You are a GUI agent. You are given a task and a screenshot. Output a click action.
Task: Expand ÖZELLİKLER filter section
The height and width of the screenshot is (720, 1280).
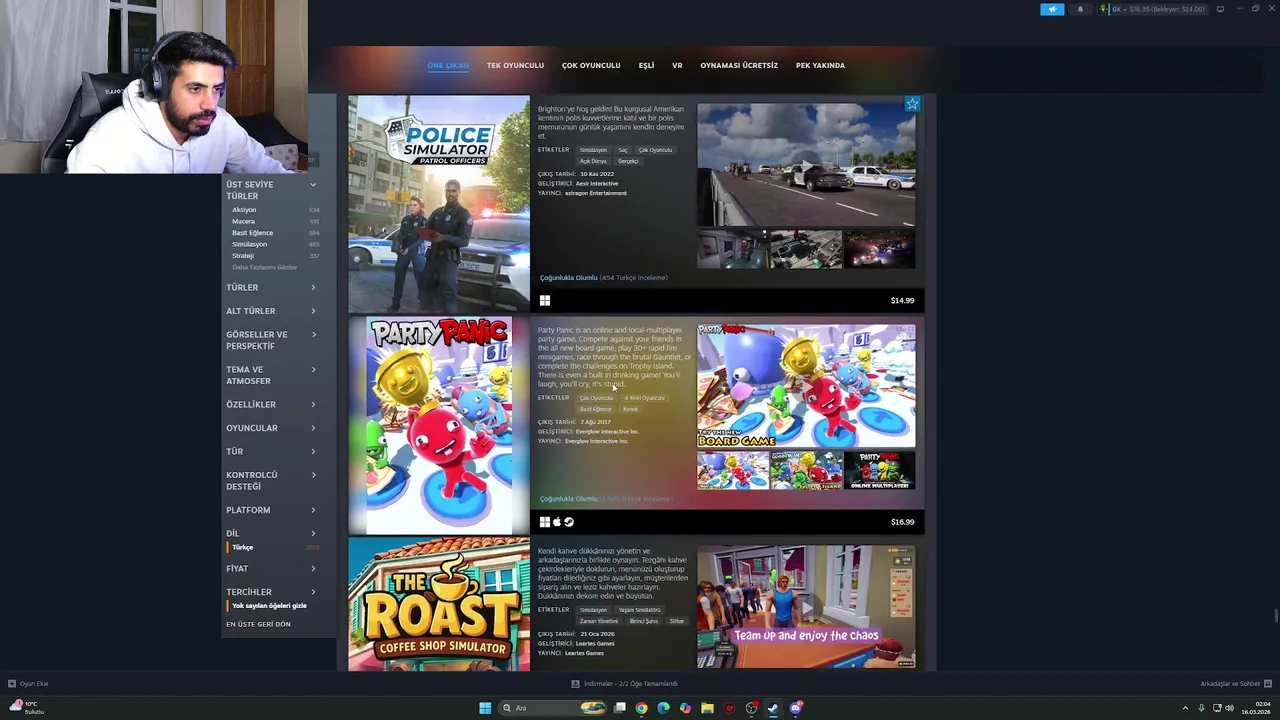click(x=271, y=404)
